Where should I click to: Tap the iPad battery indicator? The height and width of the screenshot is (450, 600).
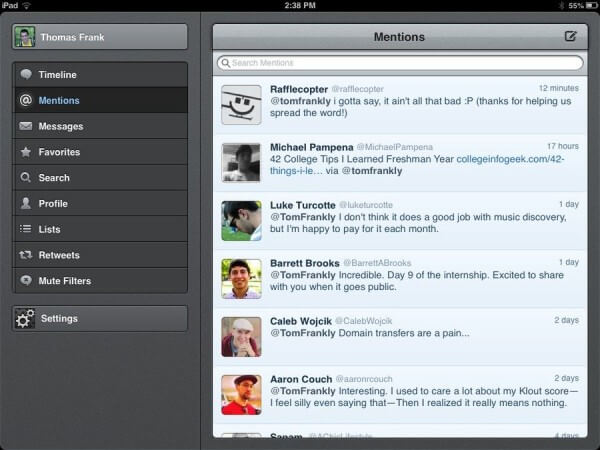click(x=591, y=5)
